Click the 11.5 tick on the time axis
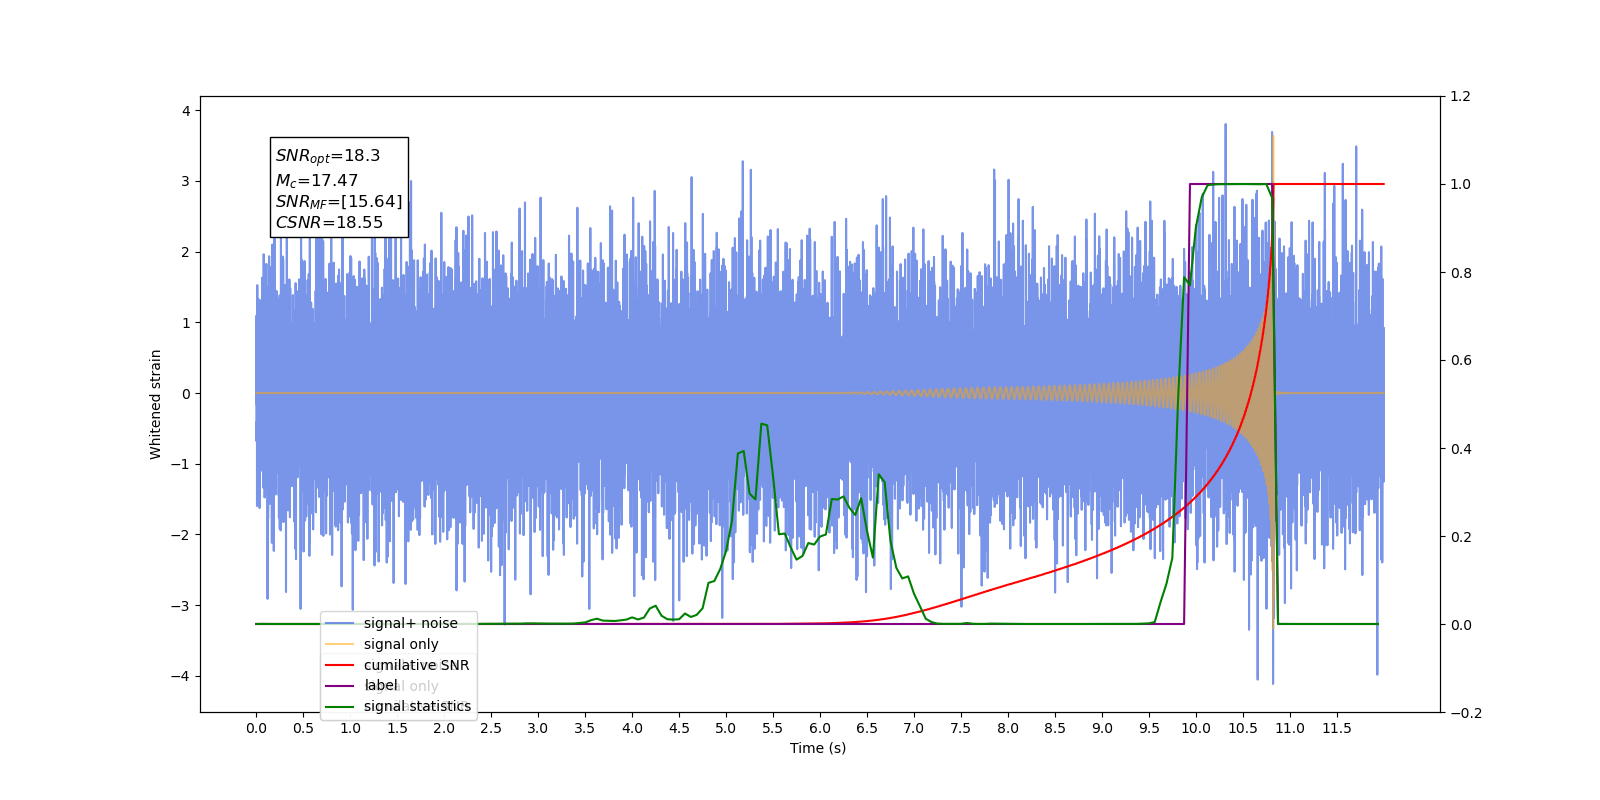This screenshot has height=800, width=1600. tap(1337, 728)
